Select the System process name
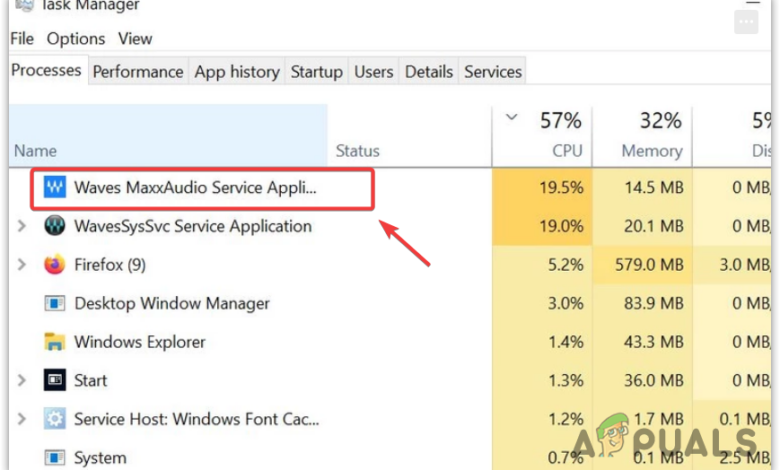 click(100, 458)
